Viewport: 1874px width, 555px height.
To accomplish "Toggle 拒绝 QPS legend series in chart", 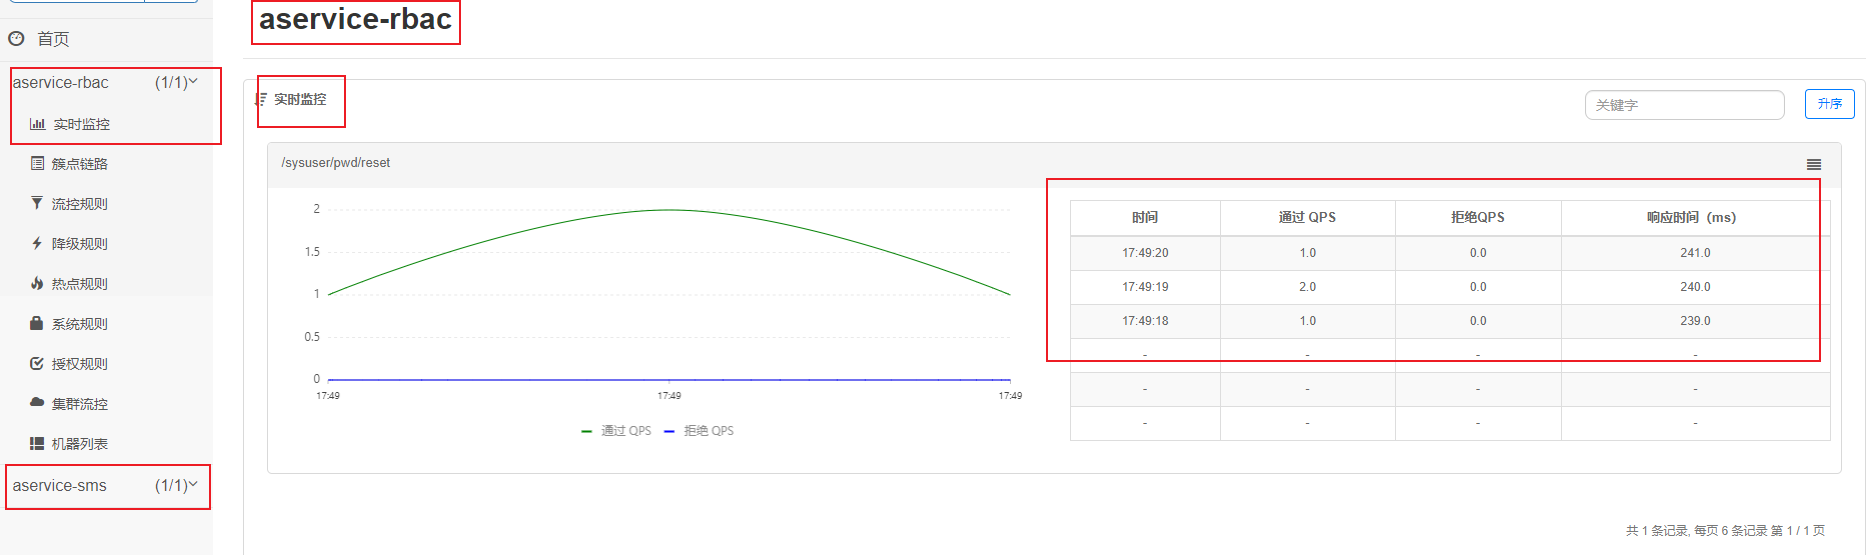I will (699, 431).
